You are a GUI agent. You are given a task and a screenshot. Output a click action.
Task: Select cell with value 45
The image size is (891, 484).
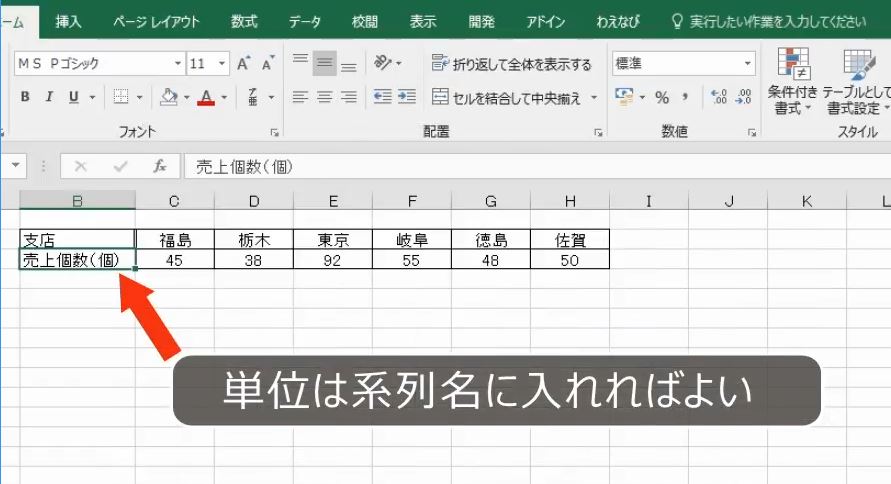[x=174, y=260]
